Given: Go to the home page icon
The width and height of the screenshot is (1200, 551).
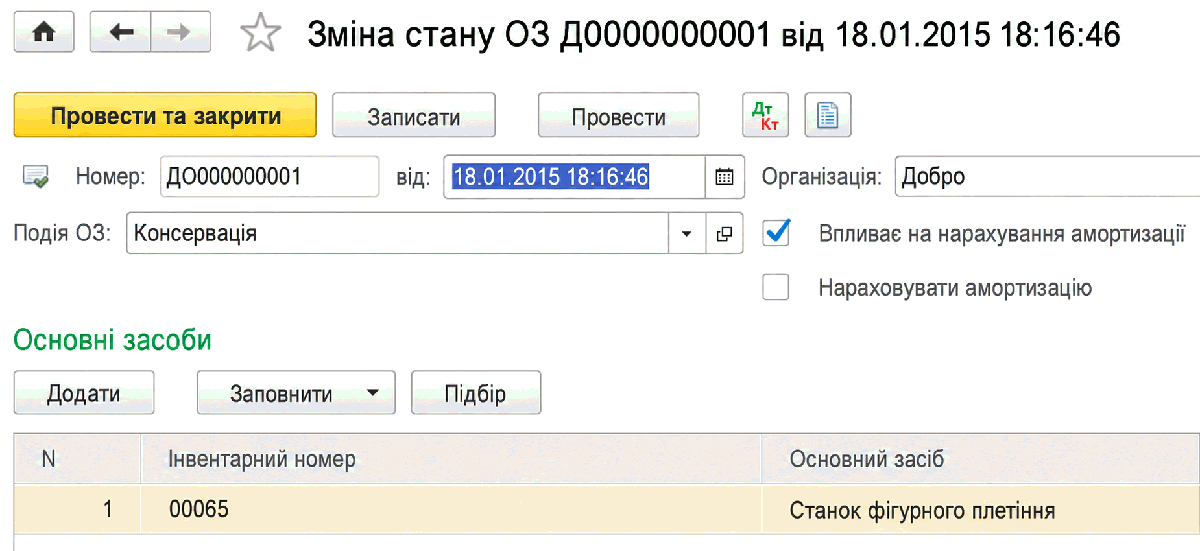Looking at the screenshot, I should coord(43,33).
